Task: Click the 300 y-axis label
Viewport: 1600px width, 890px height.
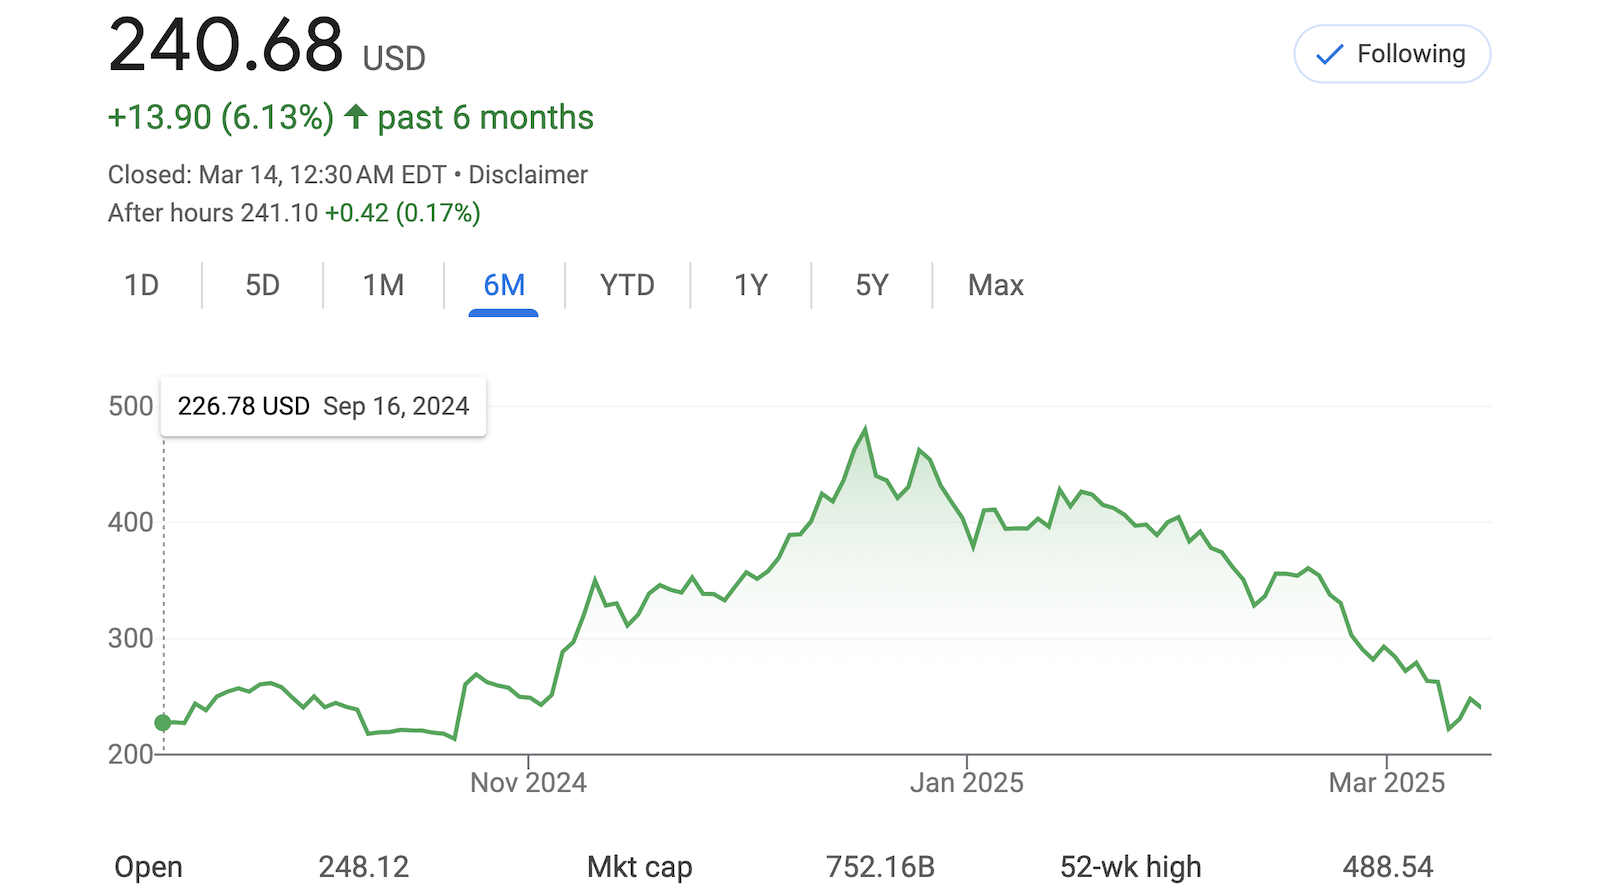Action: (x=131, y=638)
